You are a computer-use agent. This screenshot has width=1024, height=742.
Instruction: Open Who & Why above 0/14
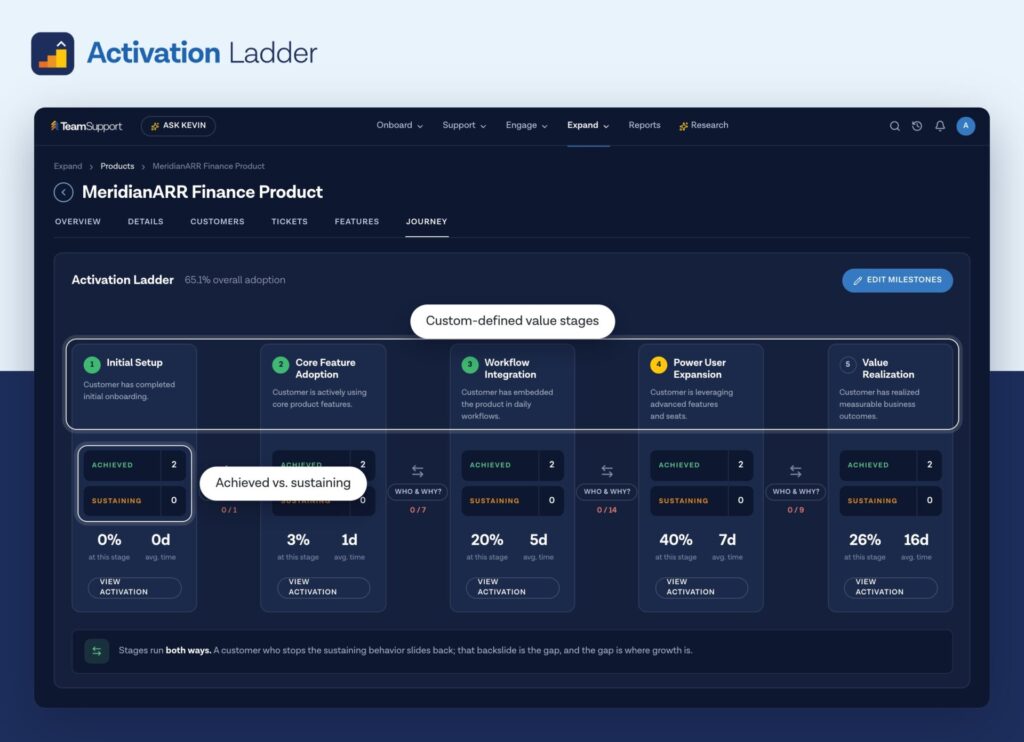tap(607, 491)
